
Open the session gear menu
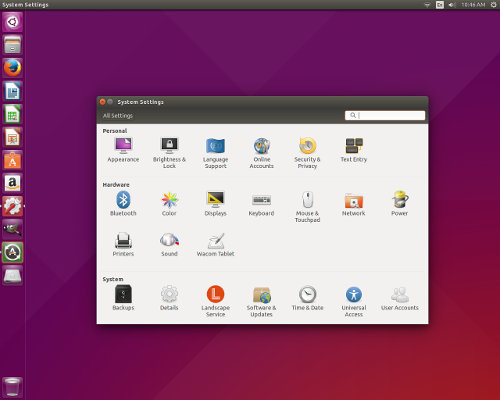[x=494, y=5]
